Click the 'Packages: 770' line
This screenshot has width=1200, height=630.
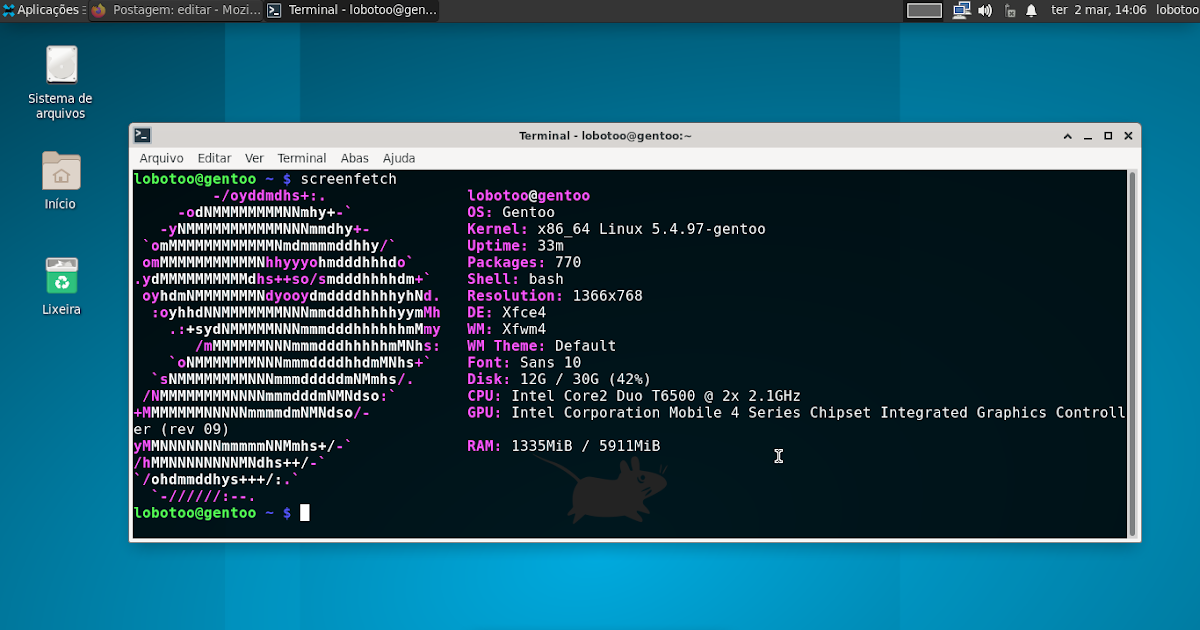524,262
